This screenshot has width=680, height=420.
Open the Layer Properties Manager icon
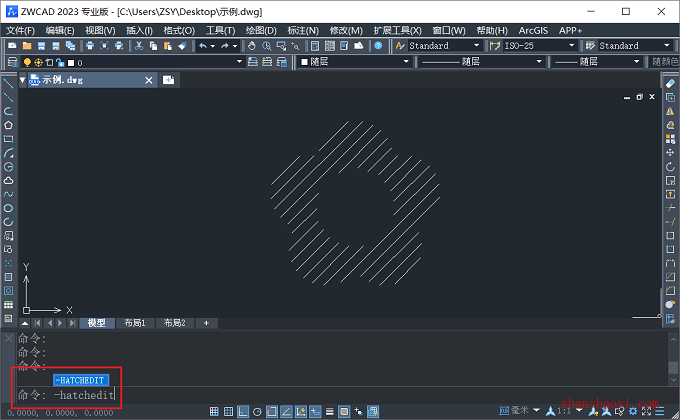[13, 62]
